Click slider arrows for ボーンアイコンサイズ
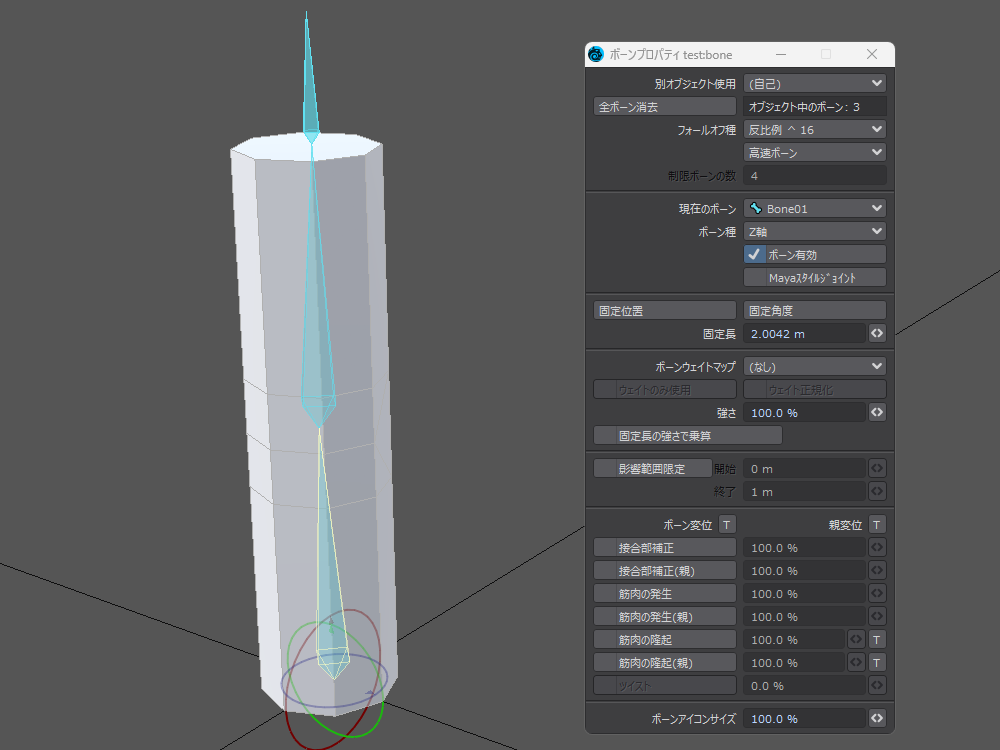This screenshot has height=750, width=1000. (x=877, y=719)
